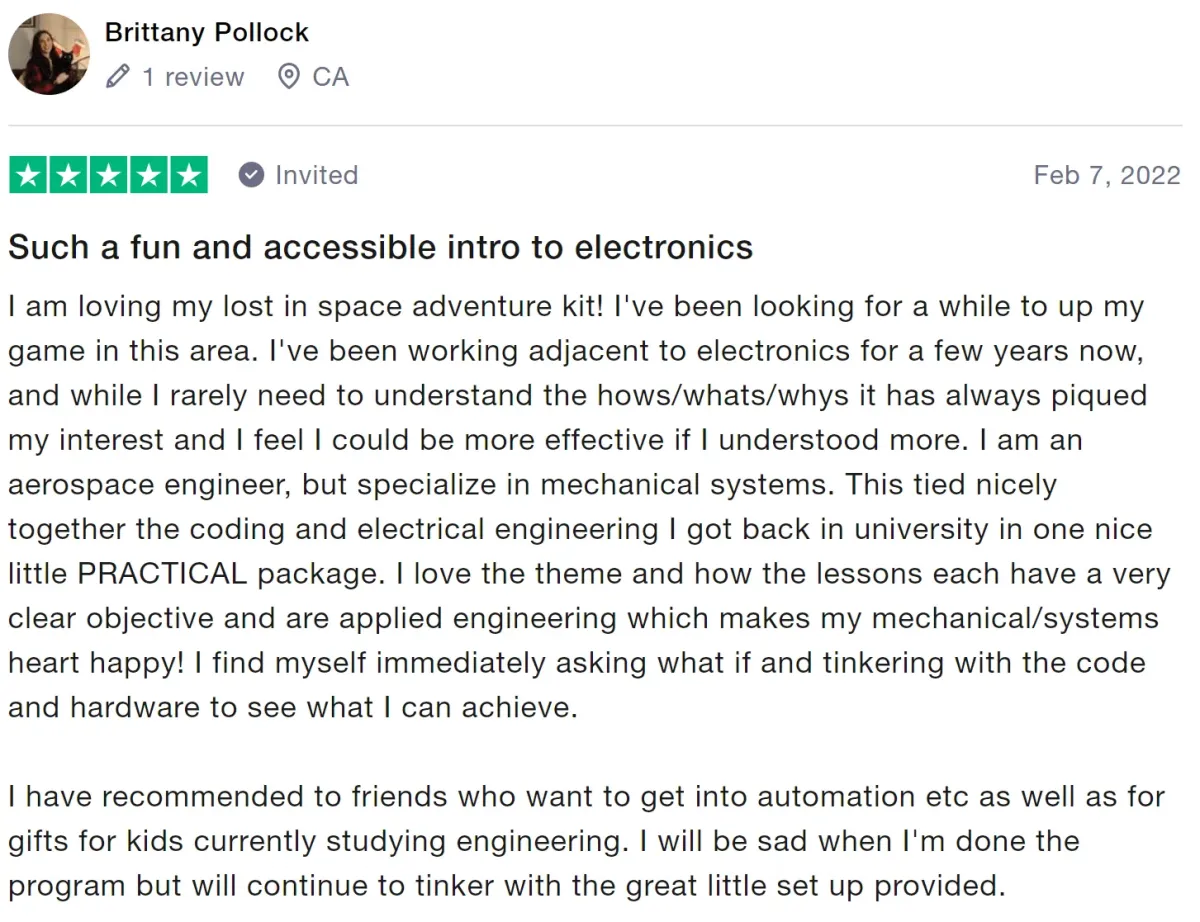Click the third green rating star

(108, 176)
